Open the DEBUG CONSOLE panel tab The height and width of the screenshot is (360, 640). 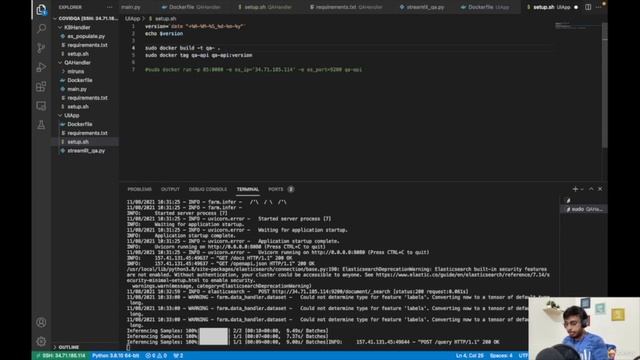pos(208,189)
